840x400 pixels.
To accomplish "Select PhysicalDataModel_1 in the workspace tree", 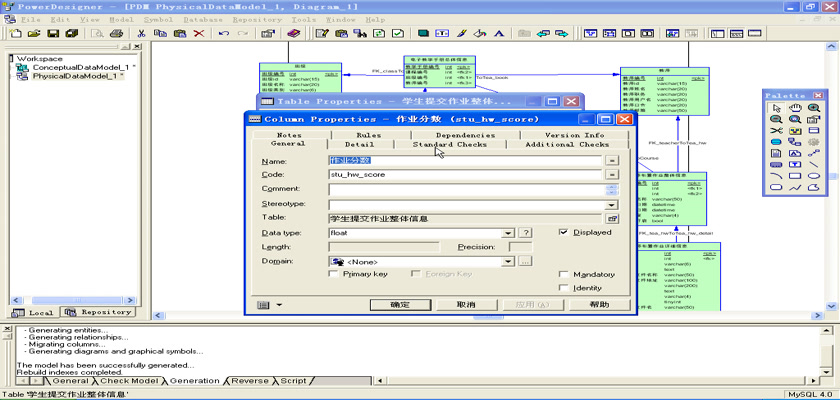I will 78,76.
